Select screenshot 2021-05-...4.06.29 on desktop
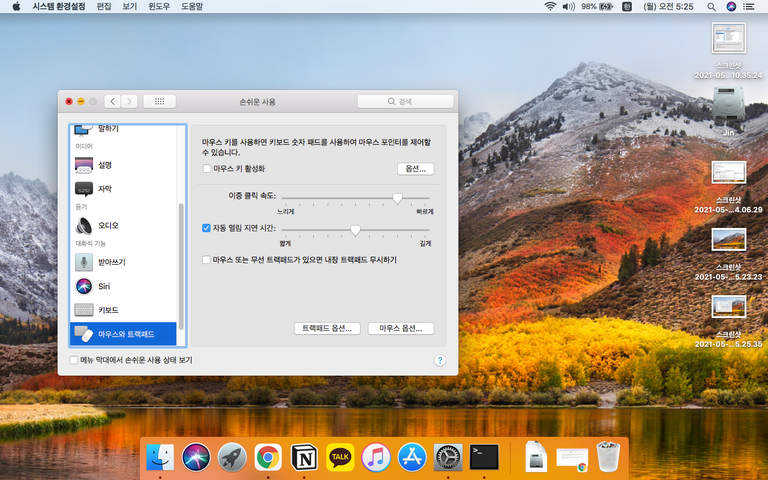Image resolution: width=768 pixels, height=480 pixels. (728, 187)
